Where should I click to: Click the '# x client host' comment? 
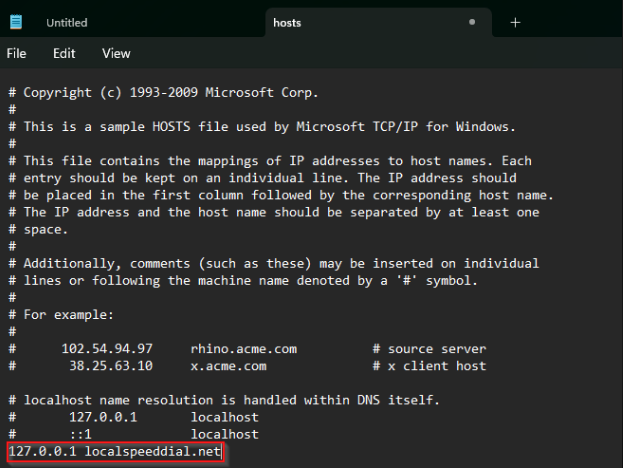(430, 366)
